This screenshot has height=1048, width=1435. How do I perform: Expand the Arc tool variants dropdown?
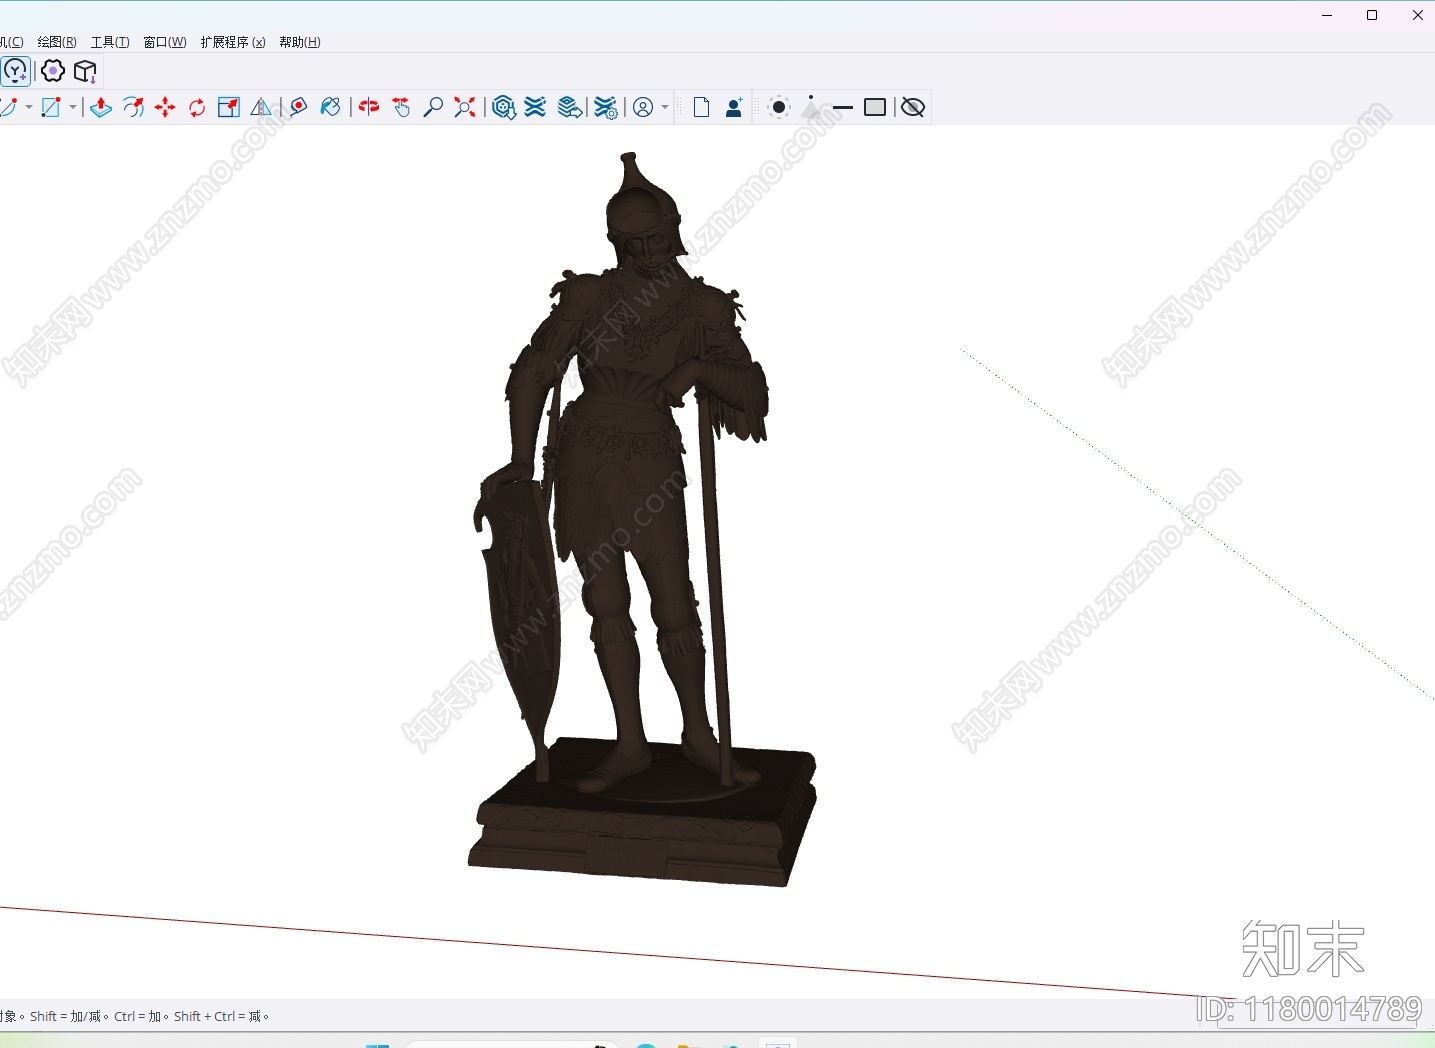29,107
